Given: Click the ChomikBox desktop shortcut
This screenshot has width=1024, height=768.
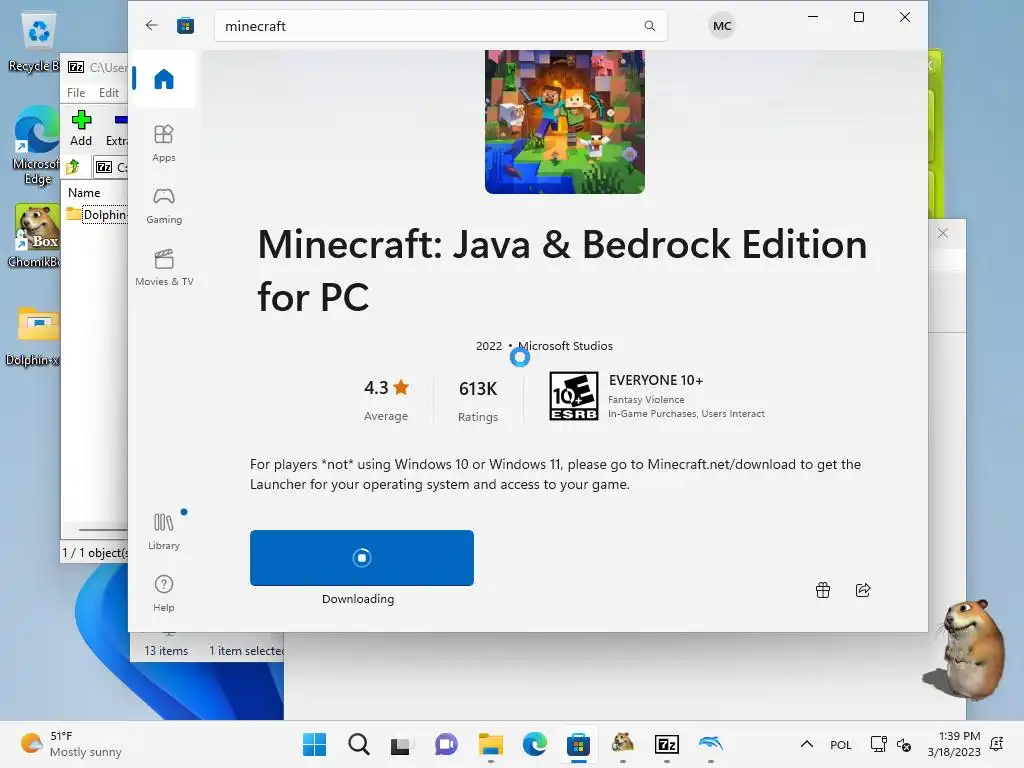Looking at the screenshot, I should click(x=36, y=236).
